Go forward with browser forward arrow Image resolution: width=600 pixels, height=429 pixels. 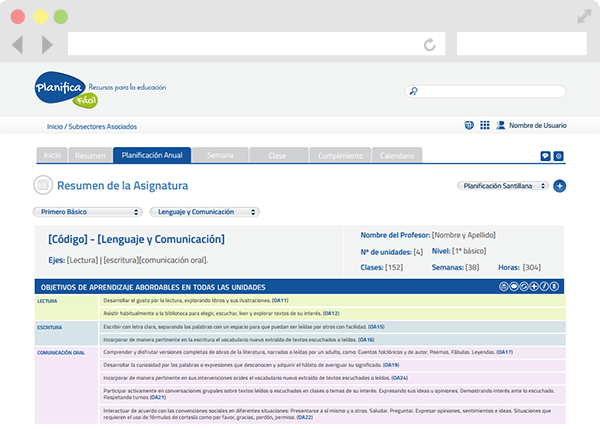[x=47, y=45]
